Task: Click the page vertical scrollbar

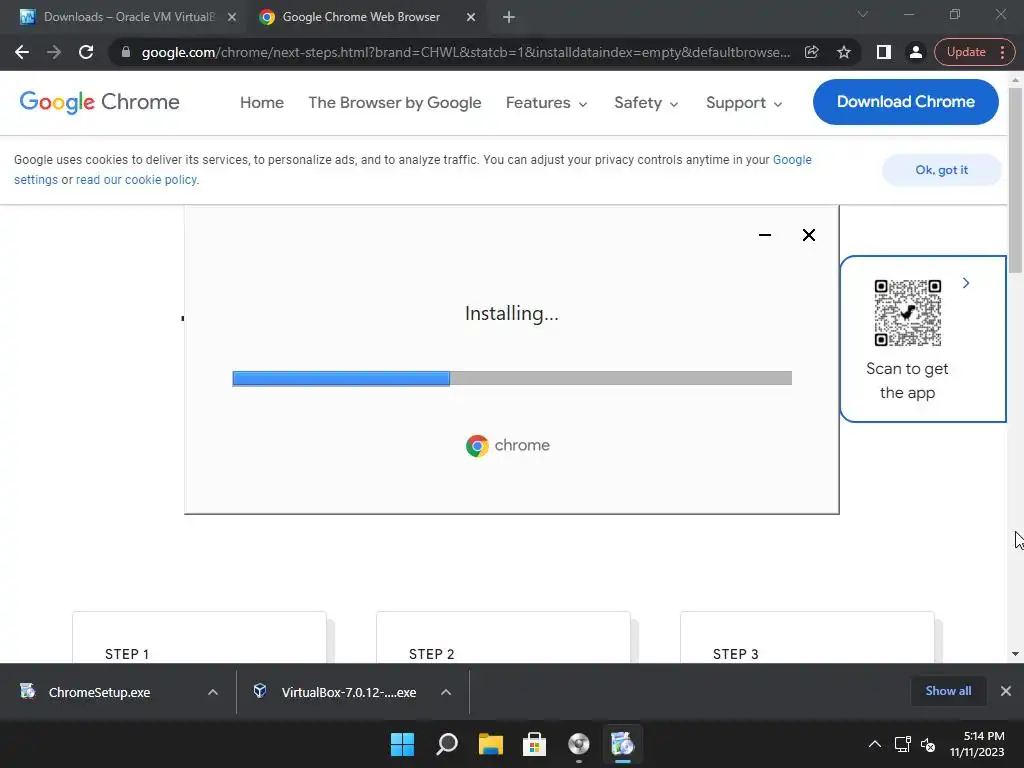Action: tap(1015, 181)
